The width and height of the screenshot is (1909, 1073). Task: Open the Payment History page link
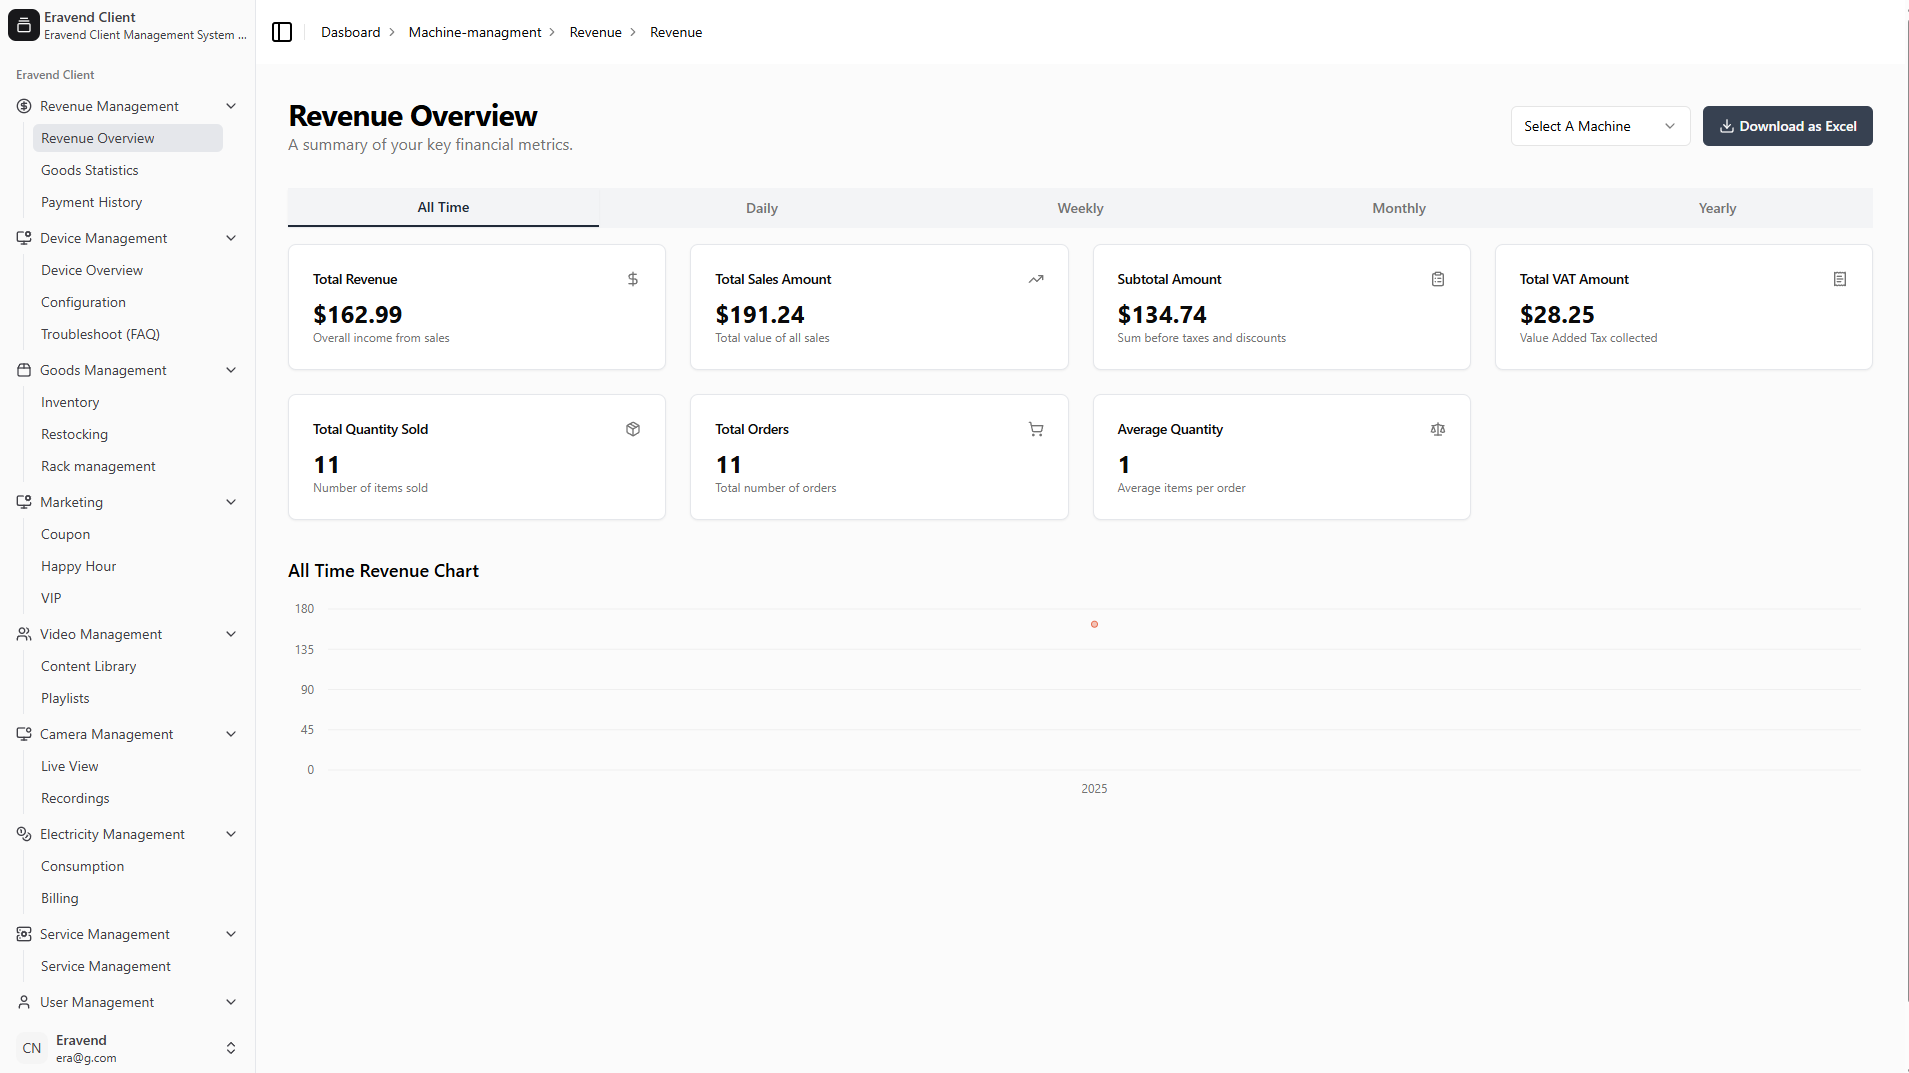(91, 202)
